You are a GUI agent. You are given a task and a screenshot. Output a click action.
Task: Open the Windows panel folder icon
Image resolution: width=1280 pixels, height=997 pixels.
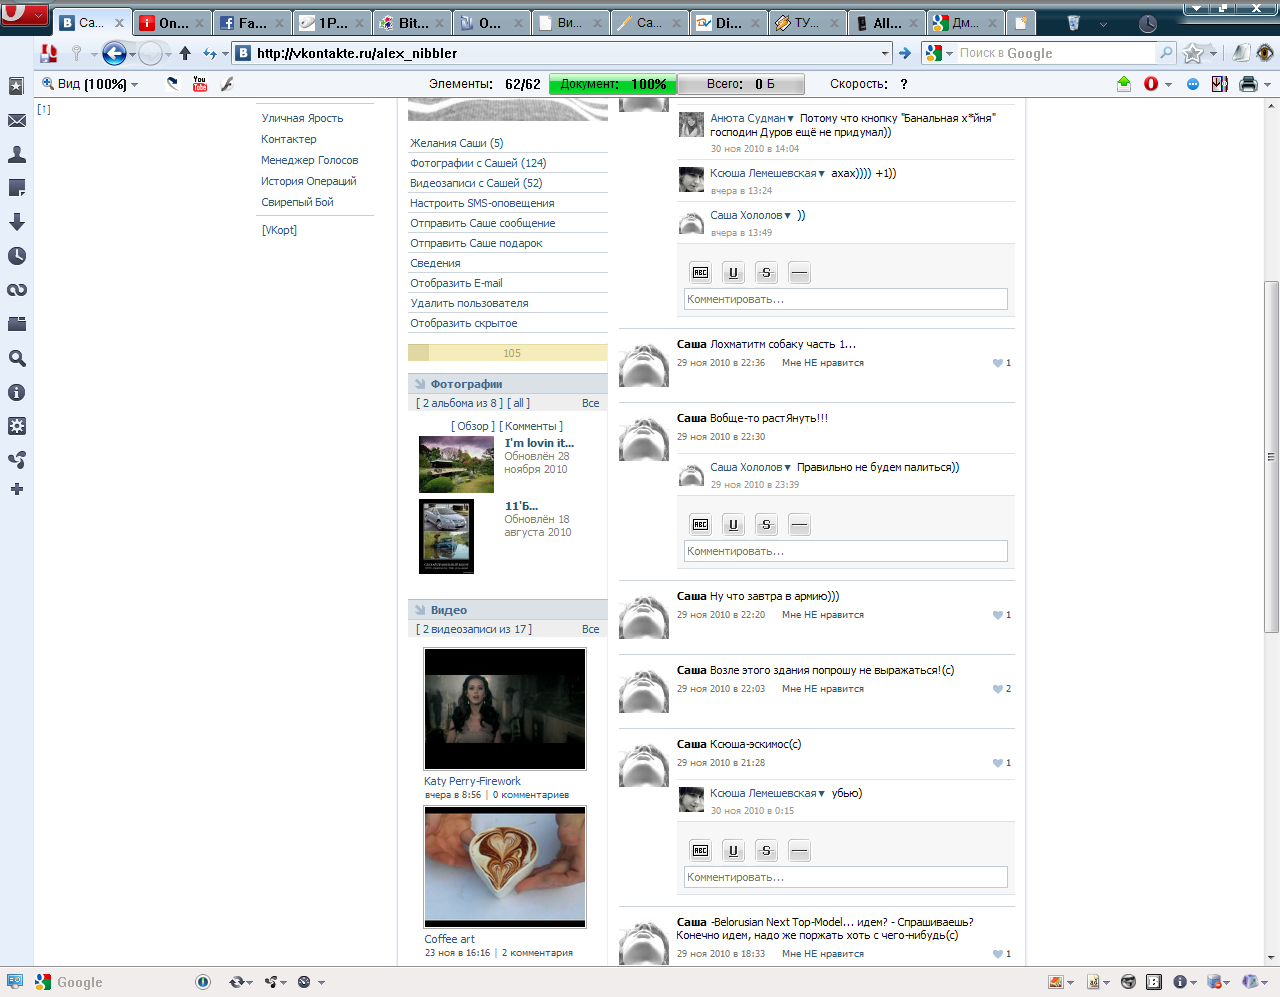pos(17,324)
